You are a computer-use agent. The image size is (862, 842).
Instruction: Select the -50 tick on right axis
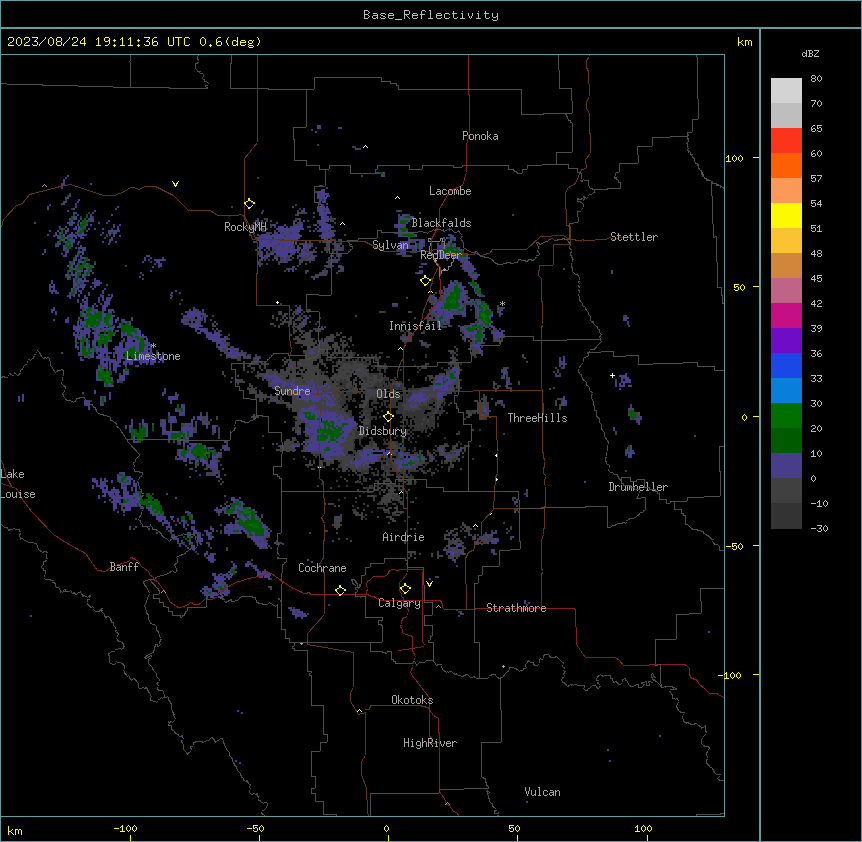tap(734, 546)
